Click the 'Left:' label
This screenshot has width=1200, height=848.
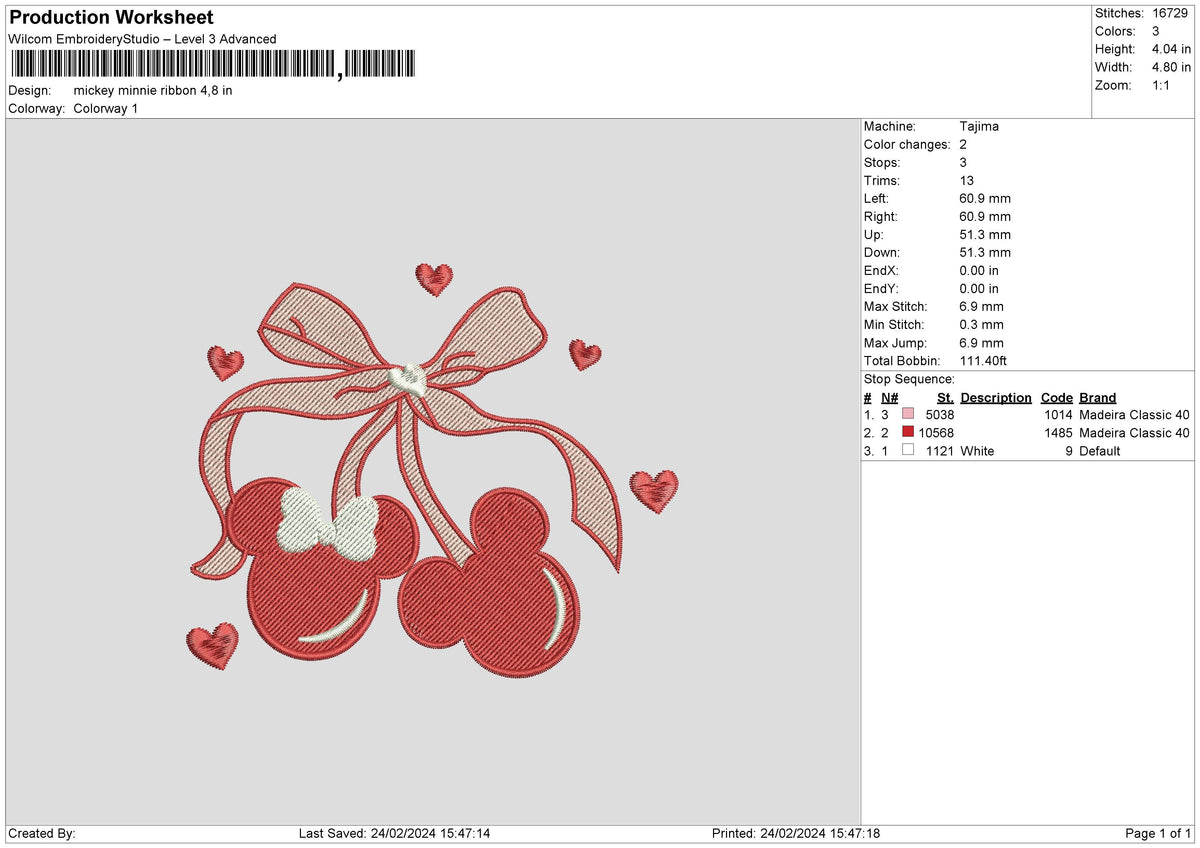tap(878, 198)
